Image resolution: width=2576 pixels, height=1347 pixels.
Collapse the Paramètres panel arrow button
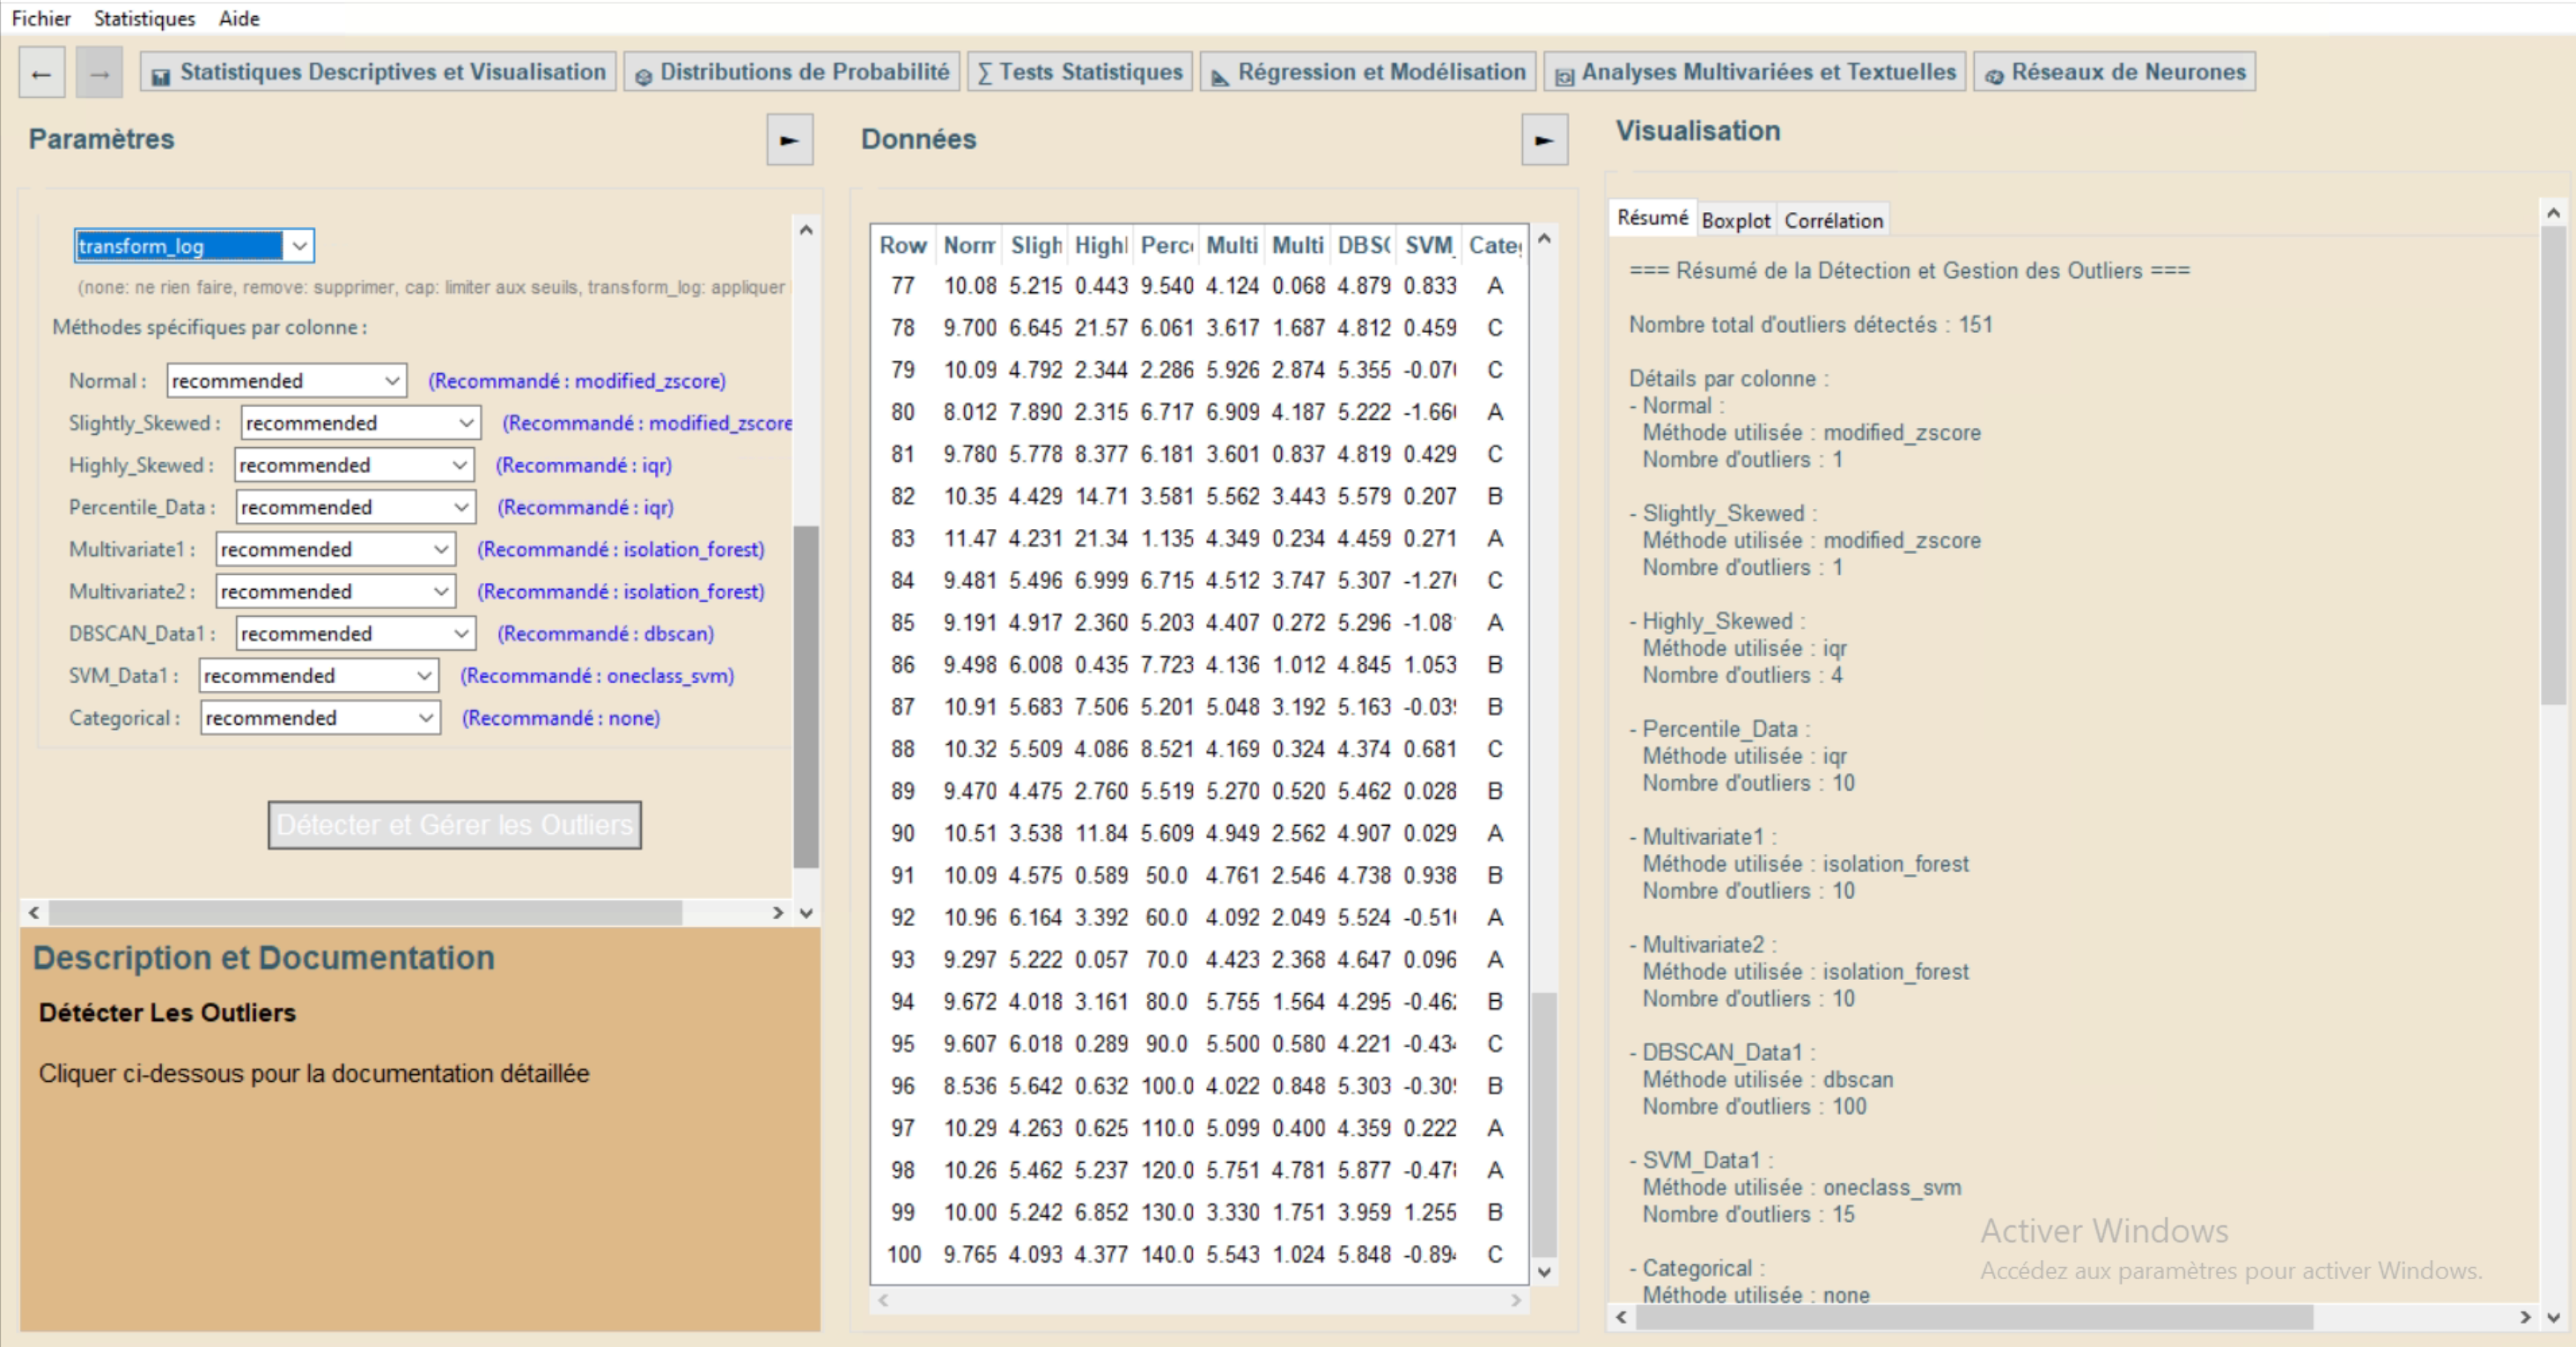[x=789, y=140]
